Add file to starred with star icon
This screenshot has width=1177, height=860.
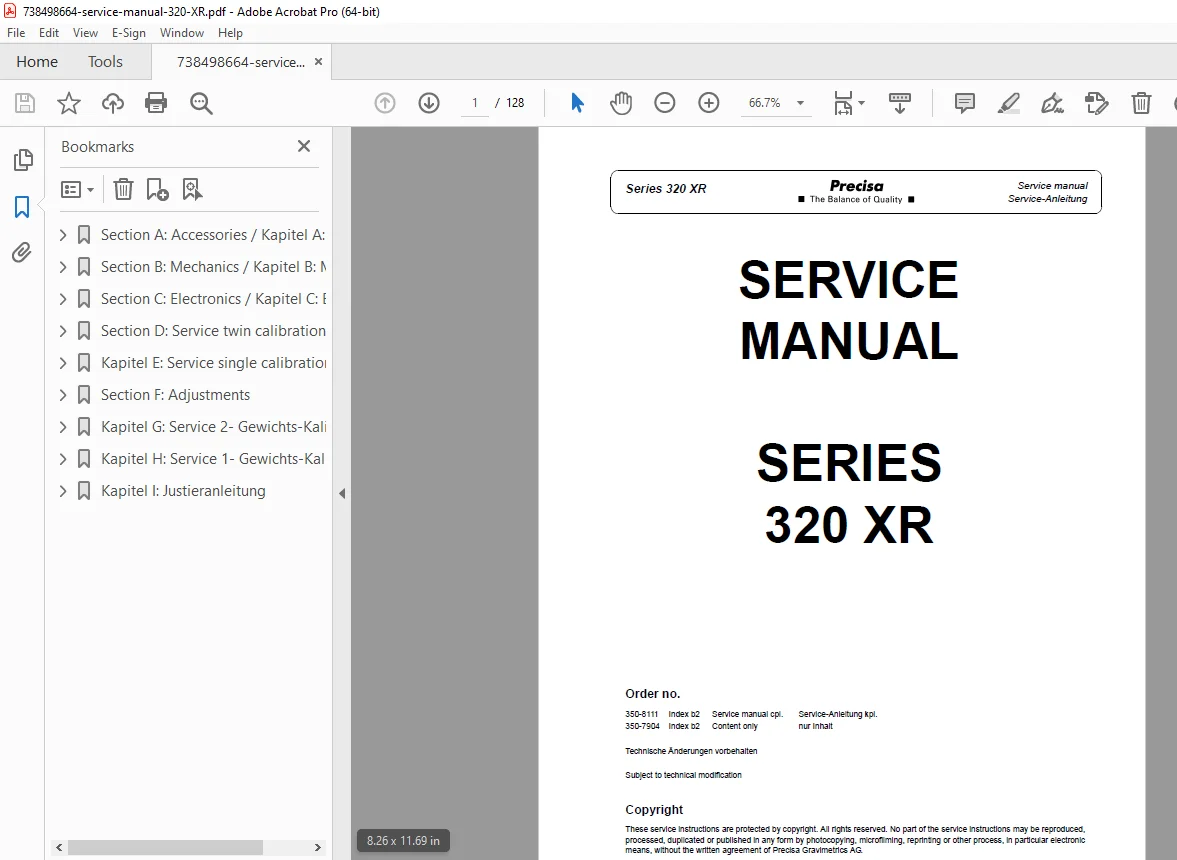point(68,103)
